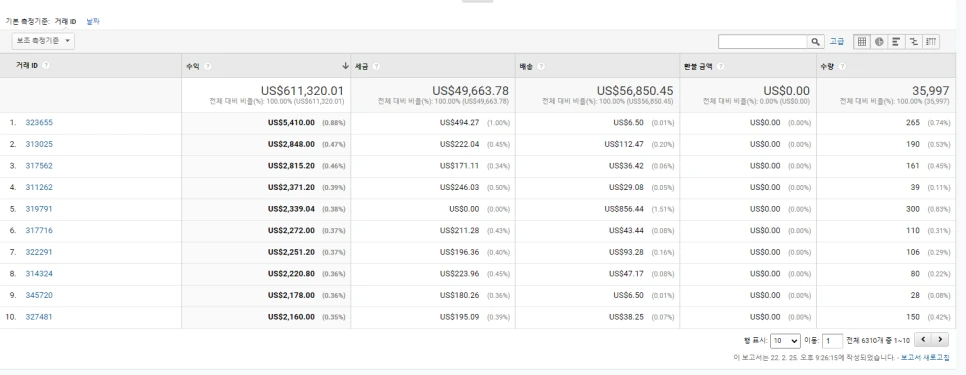966x375 pixels.
Task: Open the rows-per-page dropdown showing 10
Action: 785,341
